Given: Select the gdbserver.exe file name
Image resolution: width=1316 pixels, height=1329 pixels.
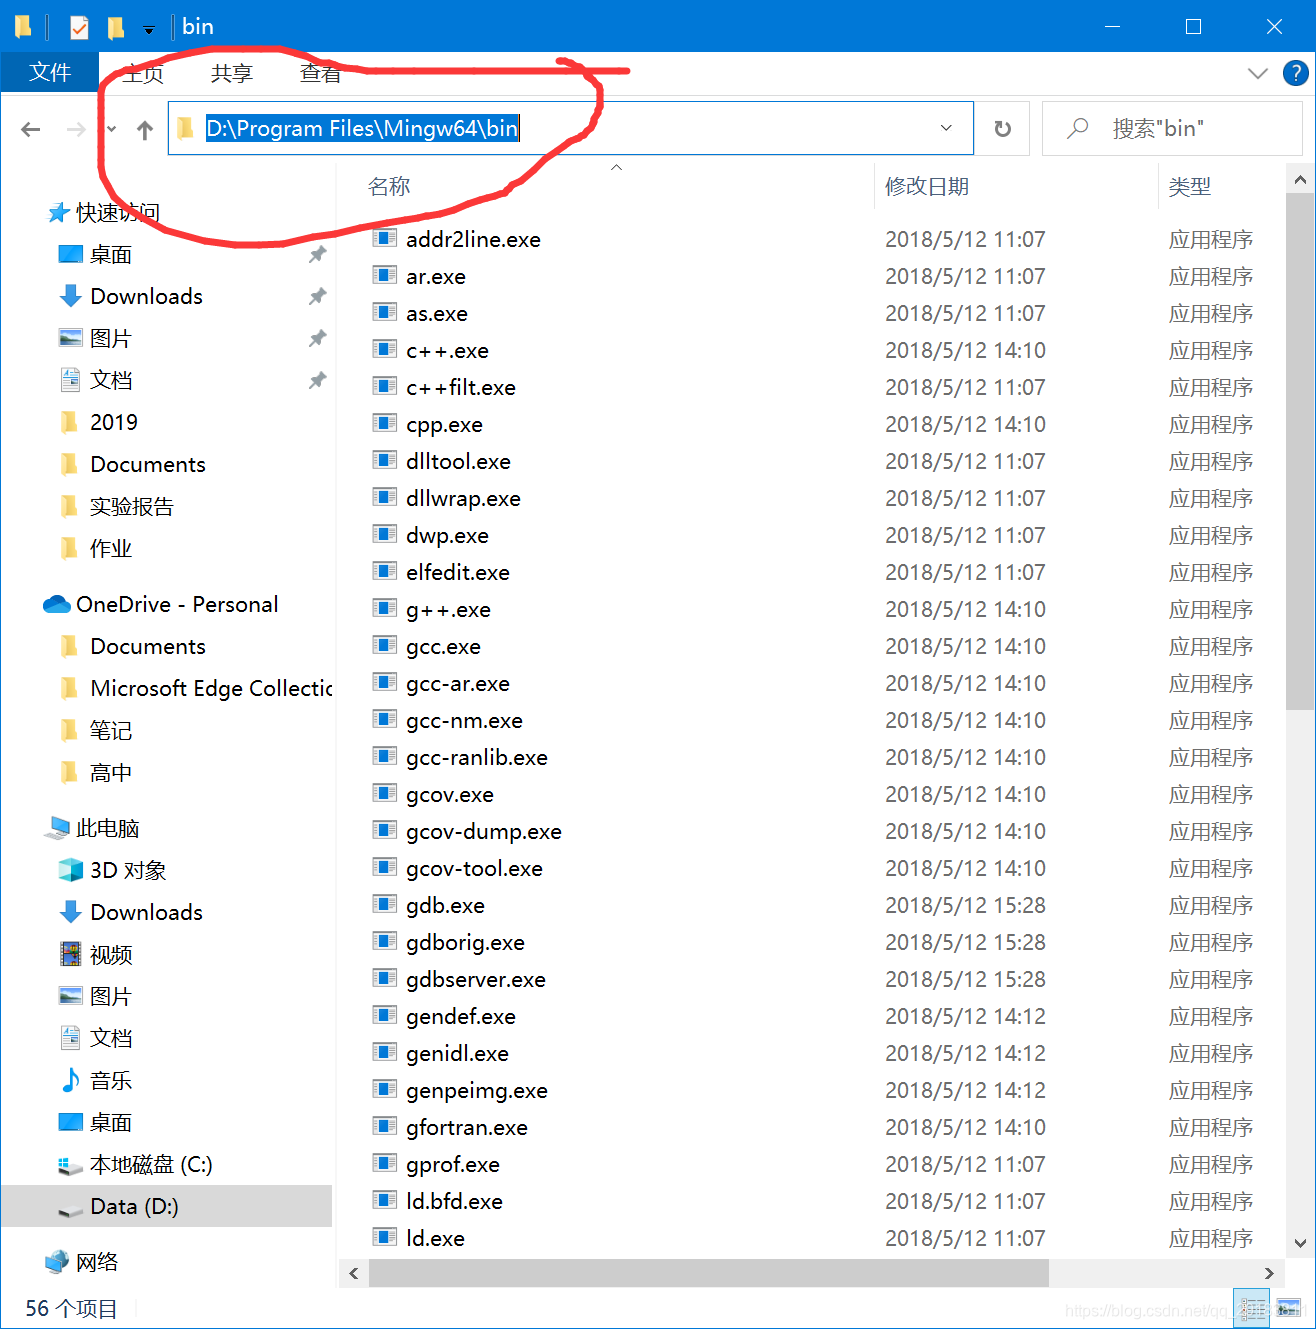Looking at the screenshot, I should click(476, 979).
